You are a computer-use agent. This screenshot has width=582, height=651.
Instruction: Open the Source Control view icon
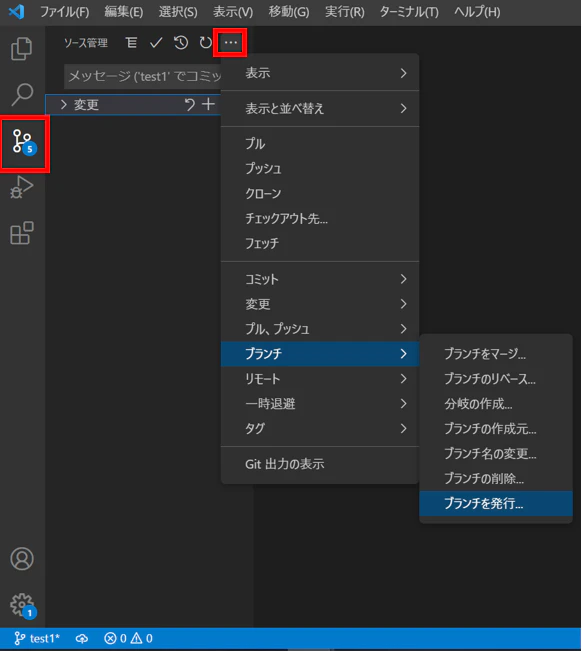pos(23,143)
